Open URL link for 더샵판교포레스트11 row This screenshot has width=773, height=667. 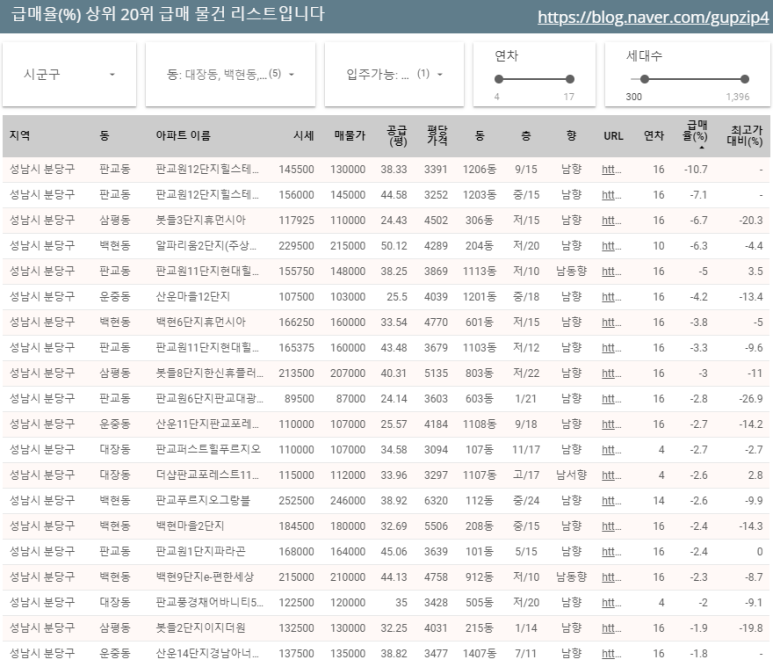[x=611, y=476]
